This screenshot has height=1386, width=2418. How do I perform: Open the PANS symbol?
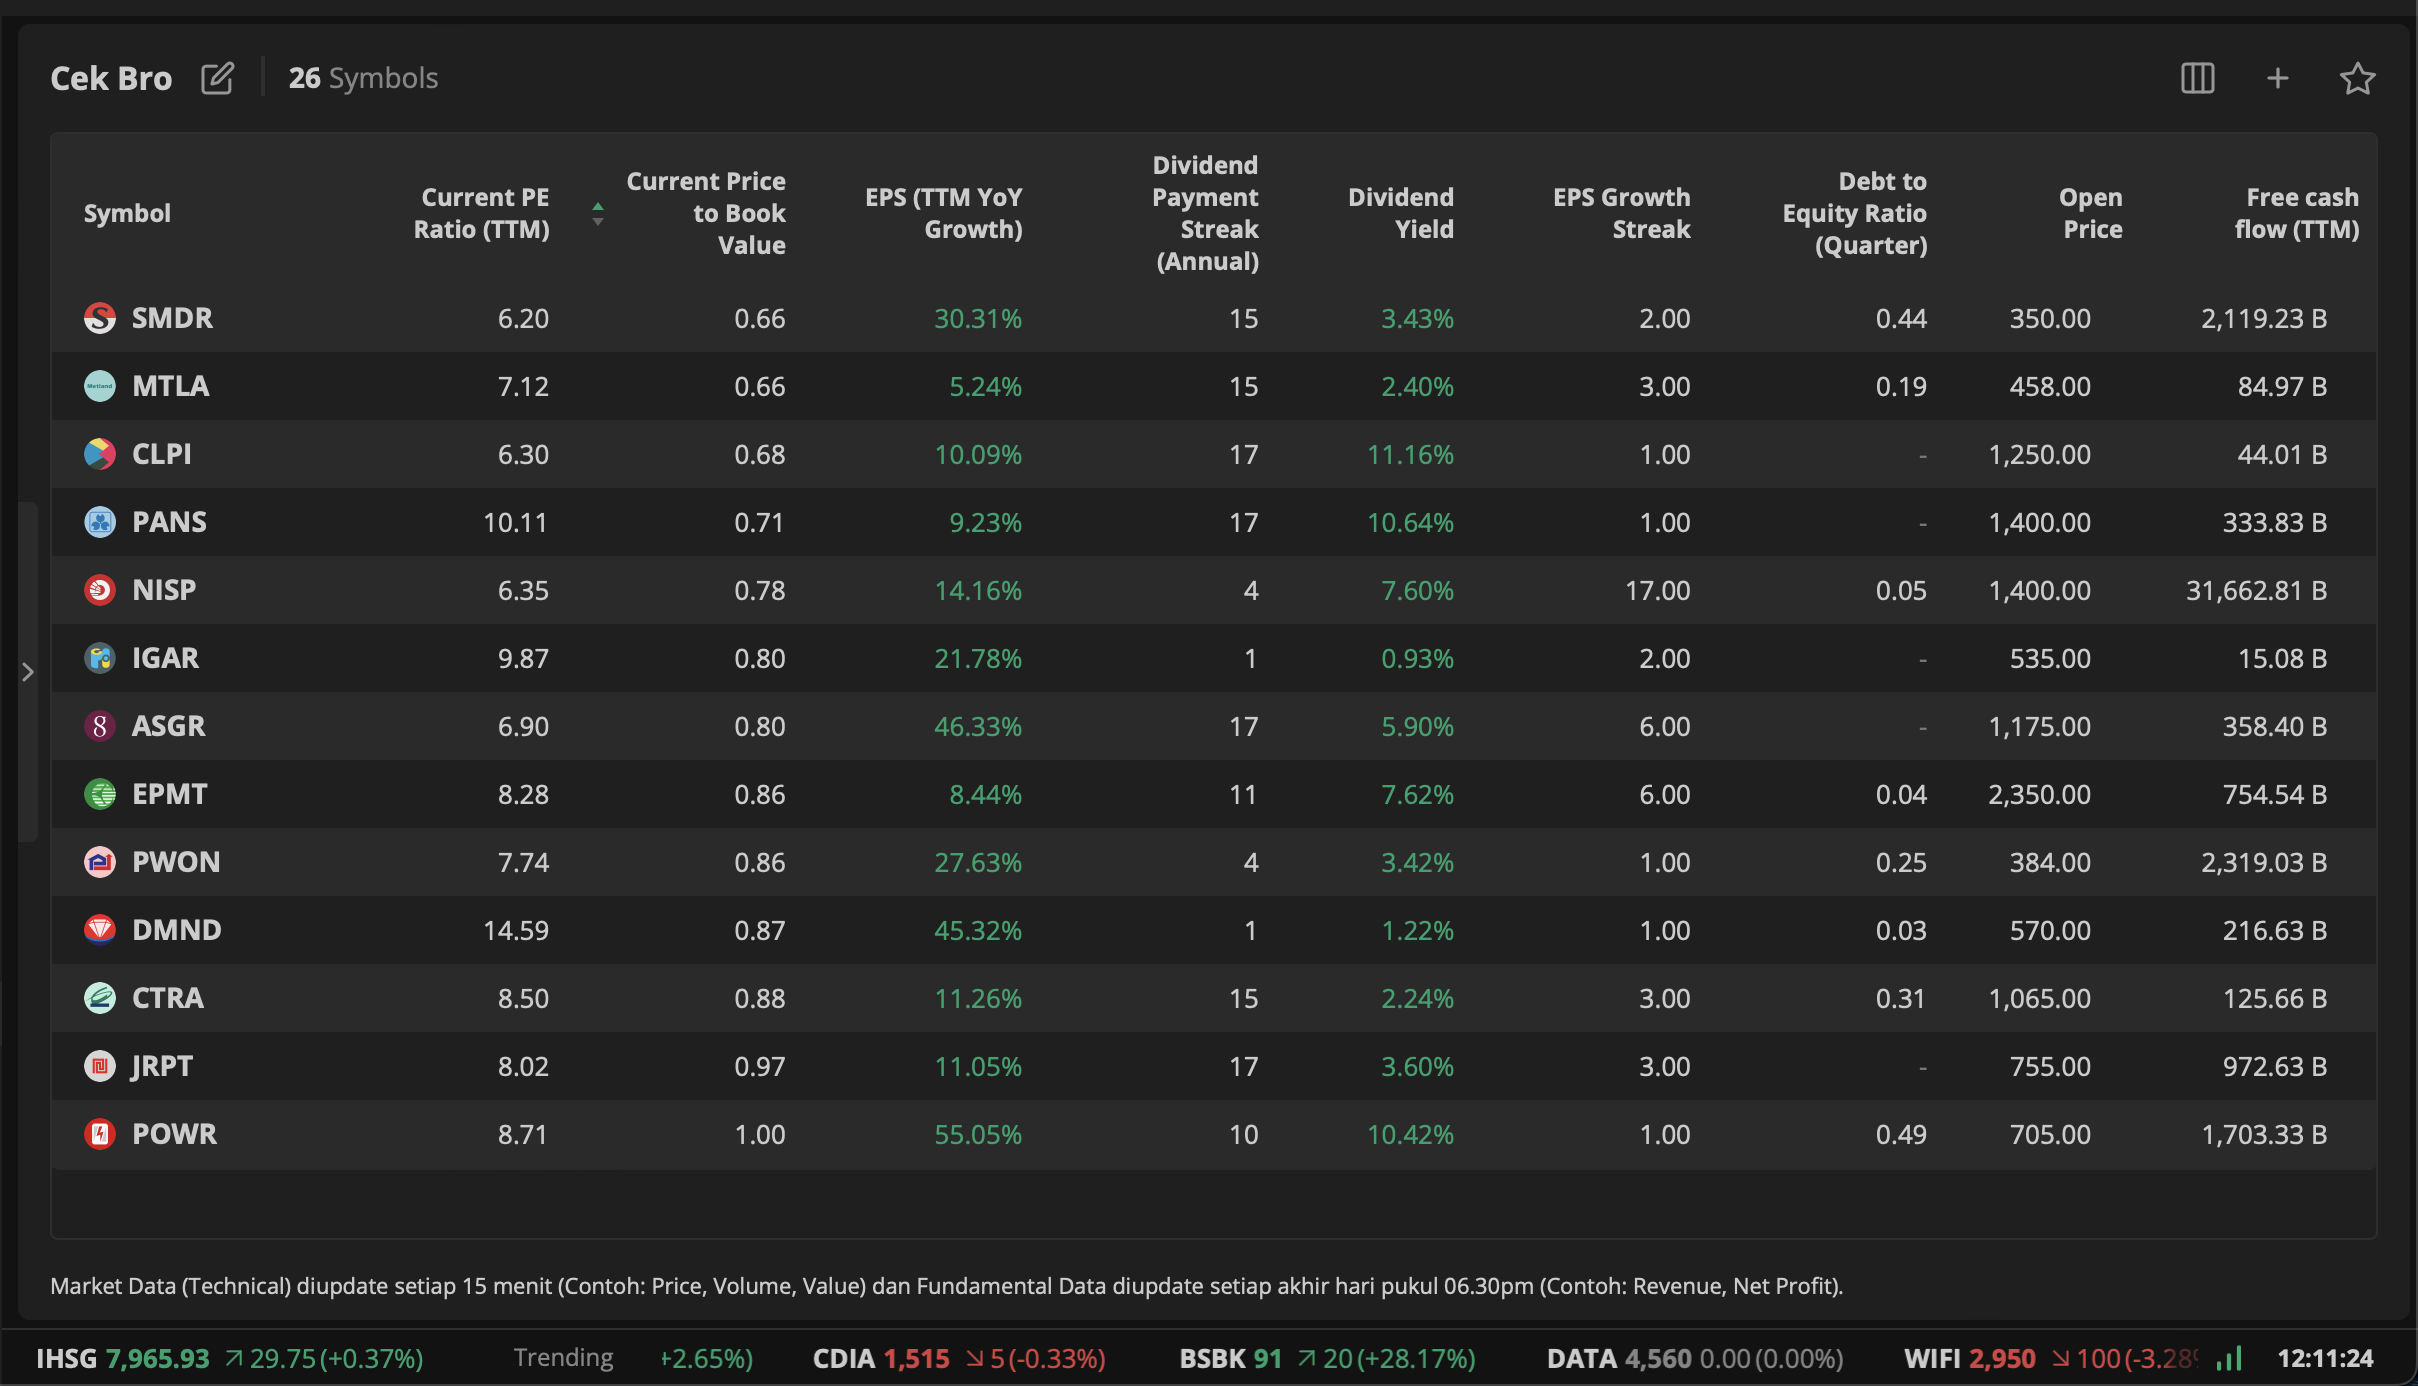tap(169, 522)
